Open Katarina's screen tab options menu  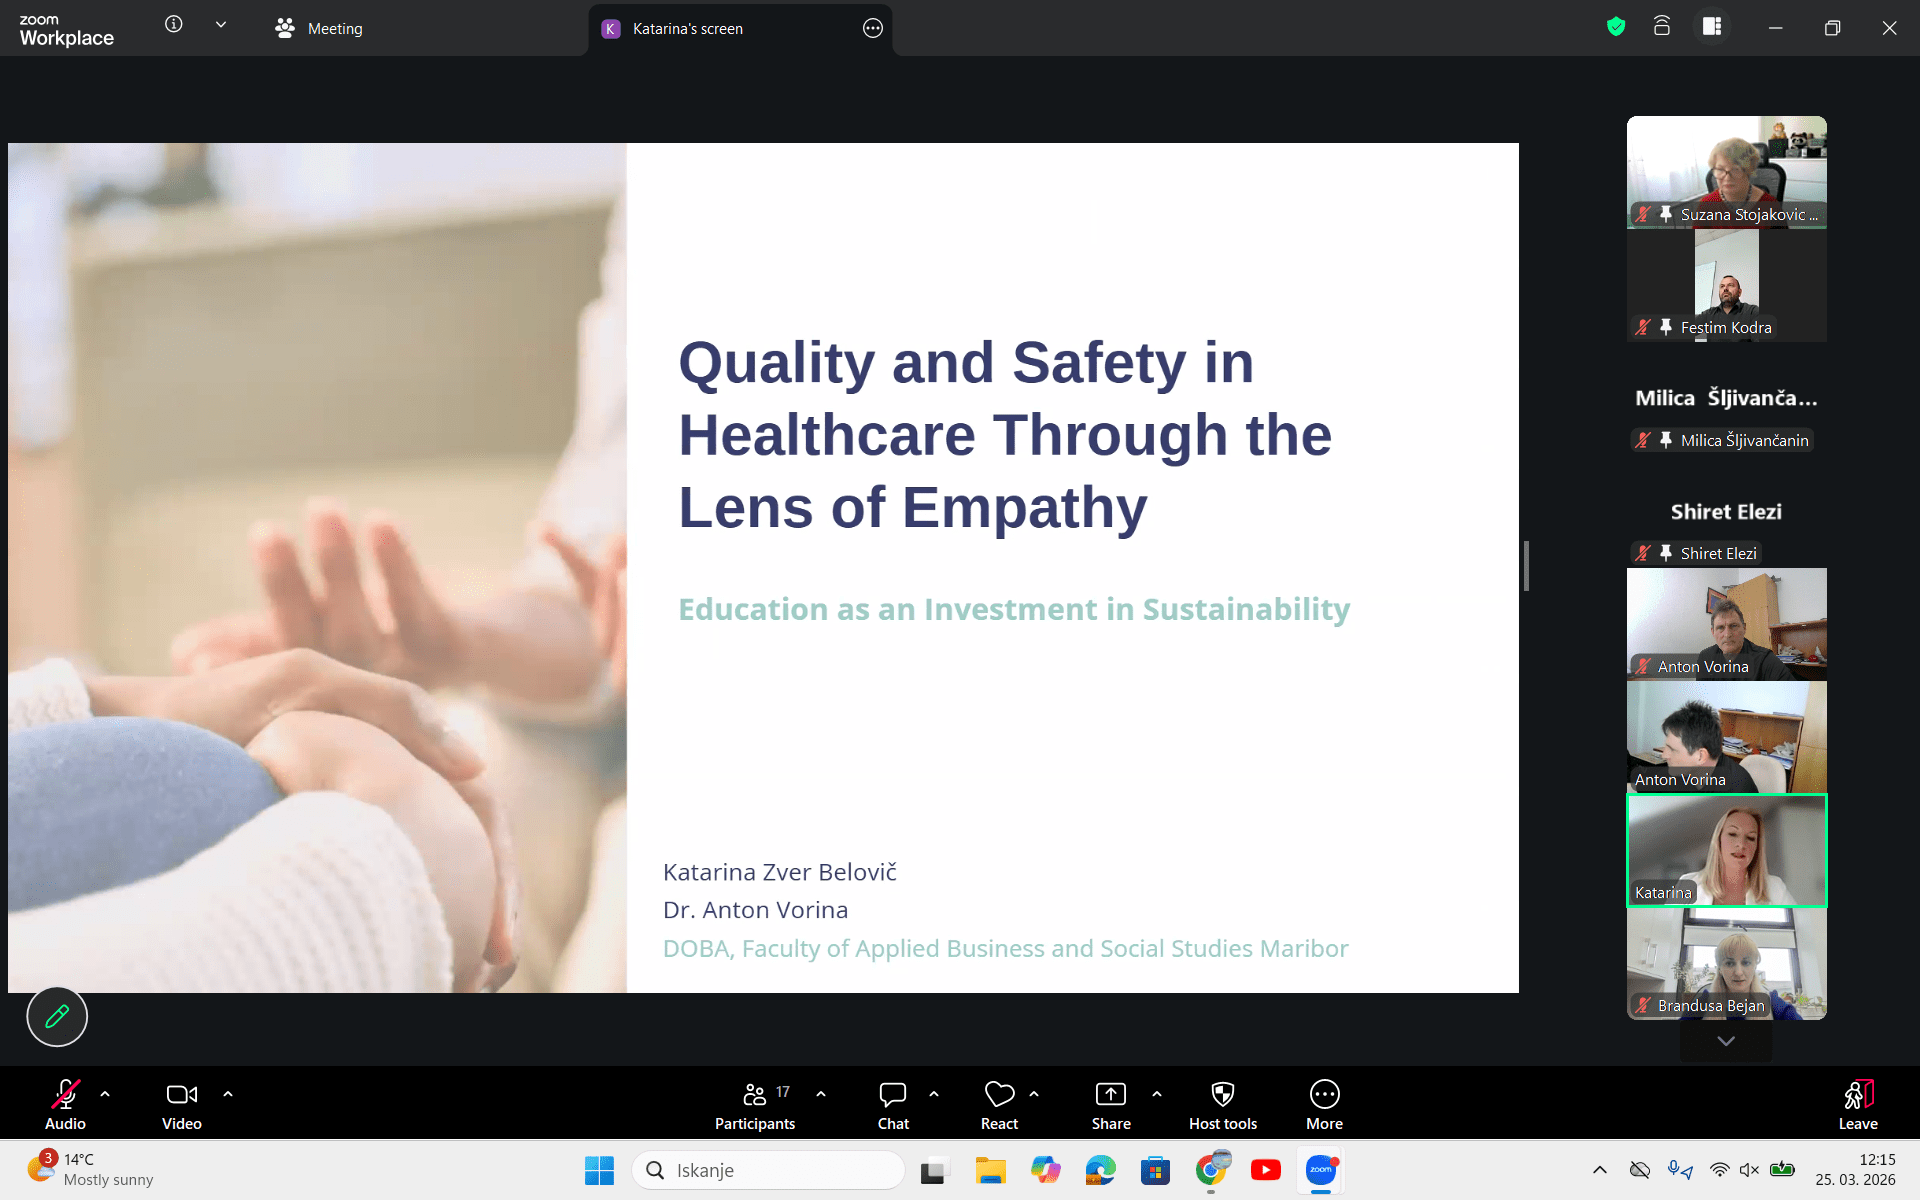point(872,29)
